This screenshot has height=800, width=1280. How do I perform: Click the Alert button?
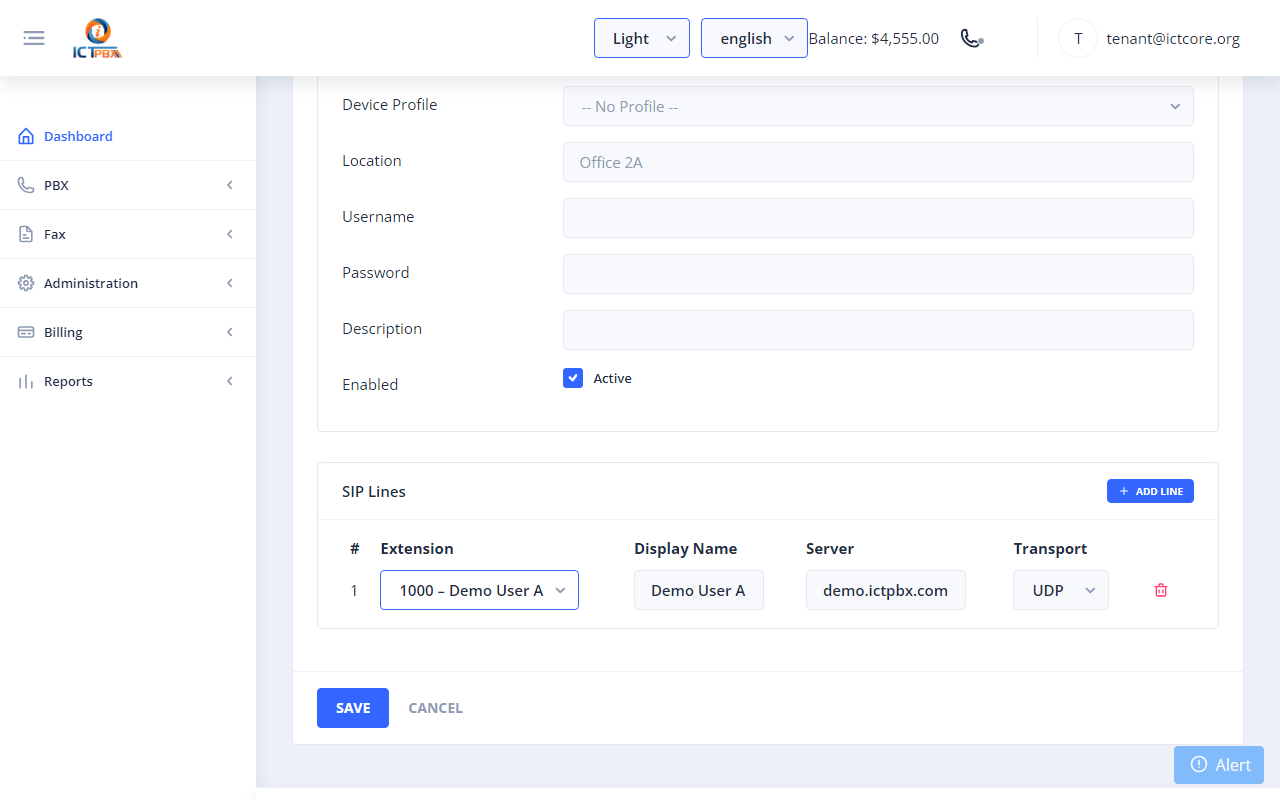tap(1219, 765)
